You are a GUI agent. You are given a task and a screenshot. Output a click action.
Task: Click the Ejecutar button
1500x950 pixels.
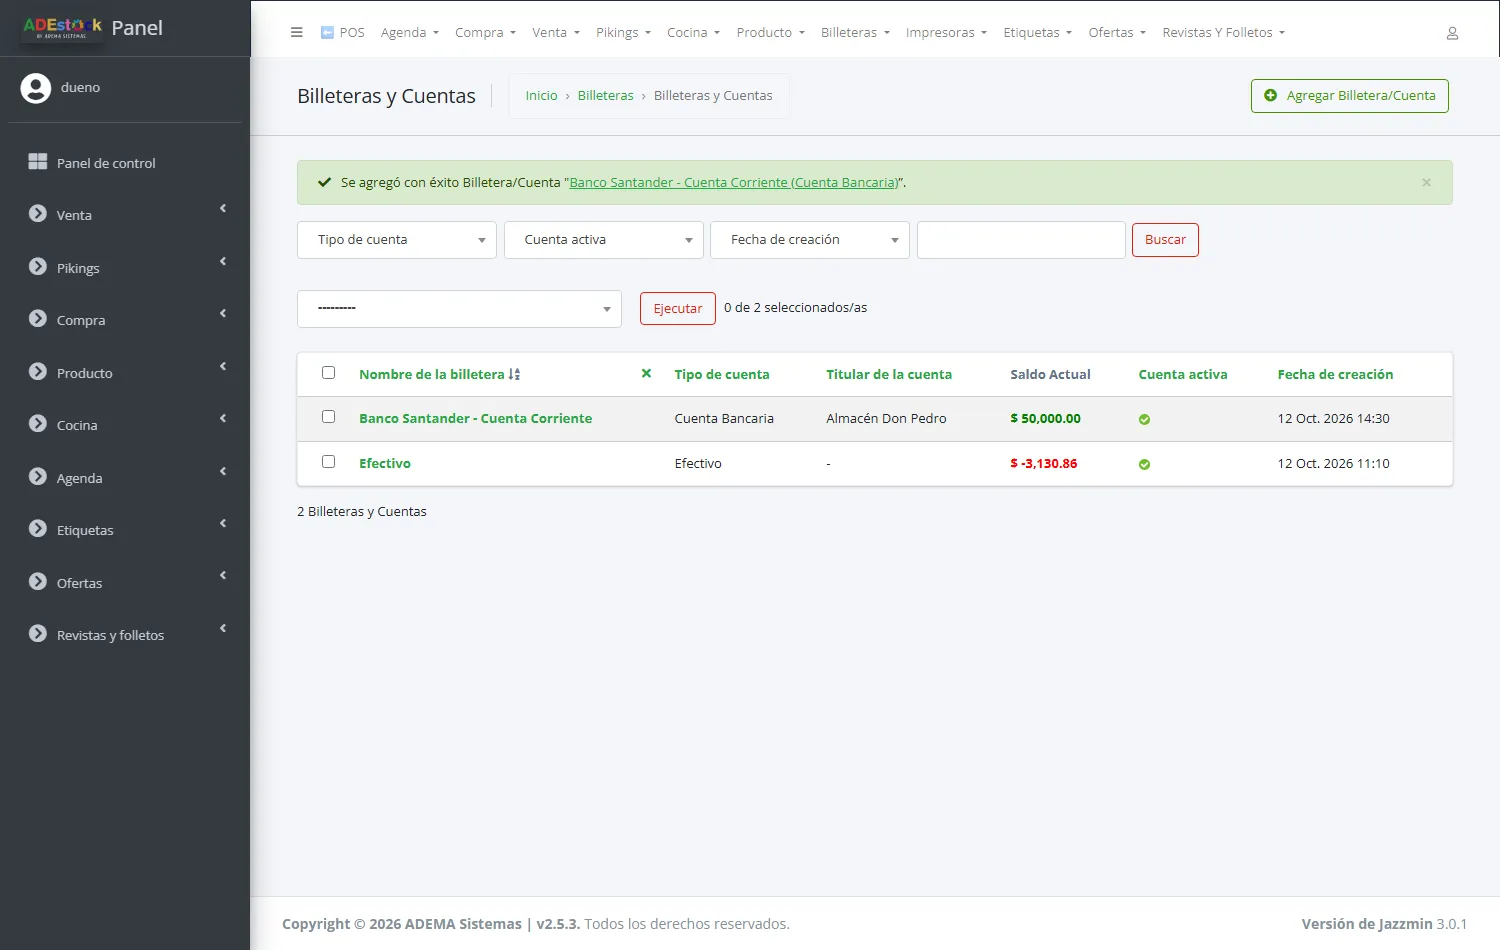tap(678, 309)
